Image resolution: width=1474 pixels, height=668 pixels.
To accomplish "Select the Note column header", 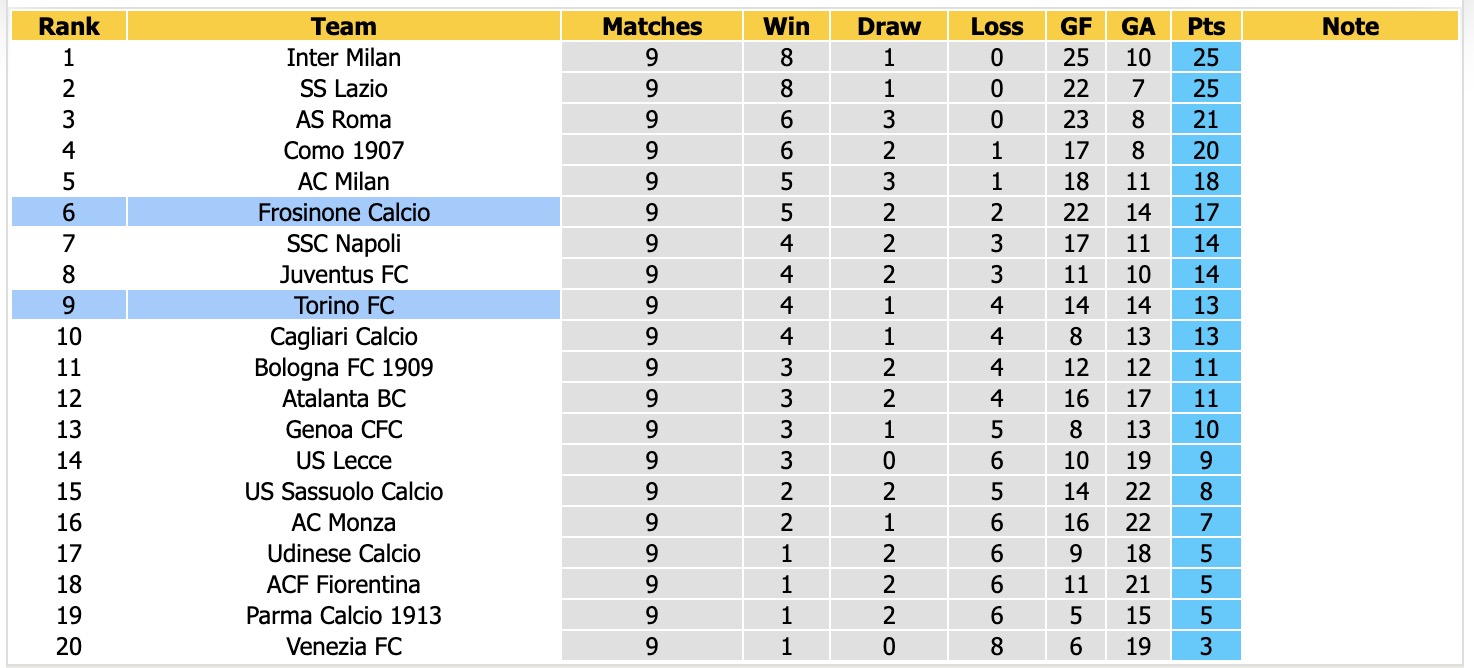I will pos(1350,27).
